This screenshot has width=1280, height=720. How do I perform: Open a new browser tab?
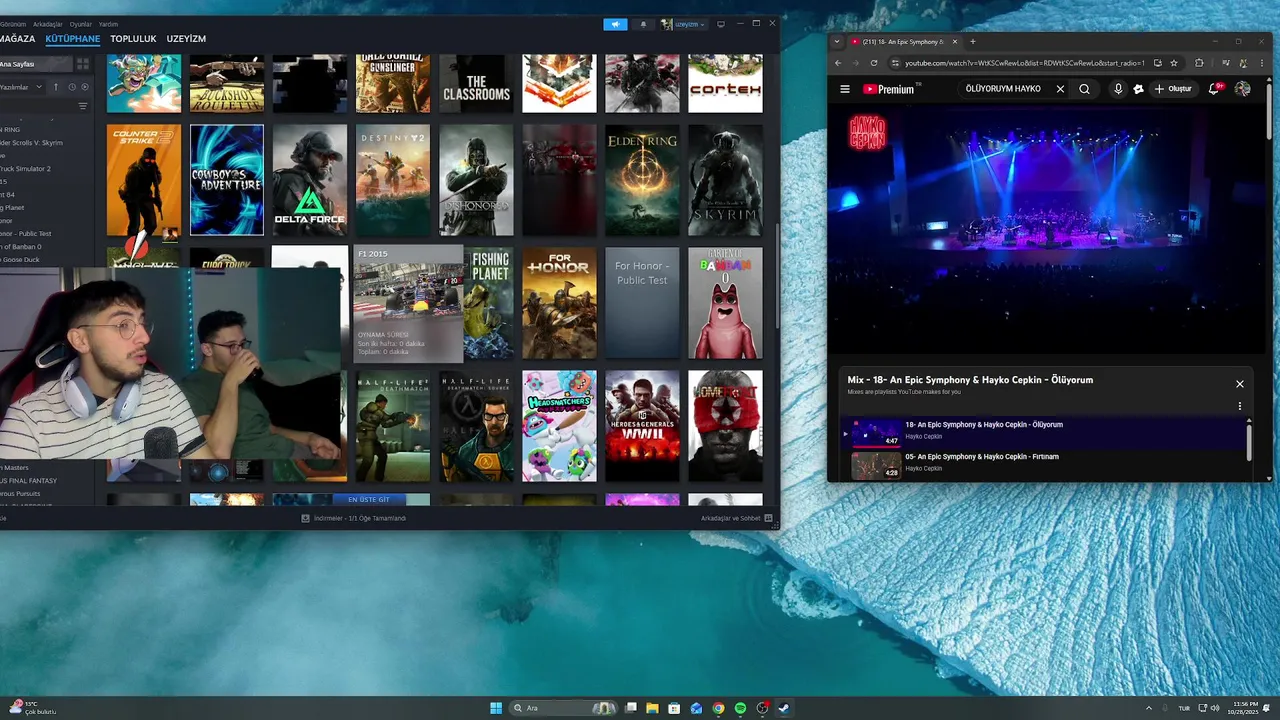coord(972,41)
